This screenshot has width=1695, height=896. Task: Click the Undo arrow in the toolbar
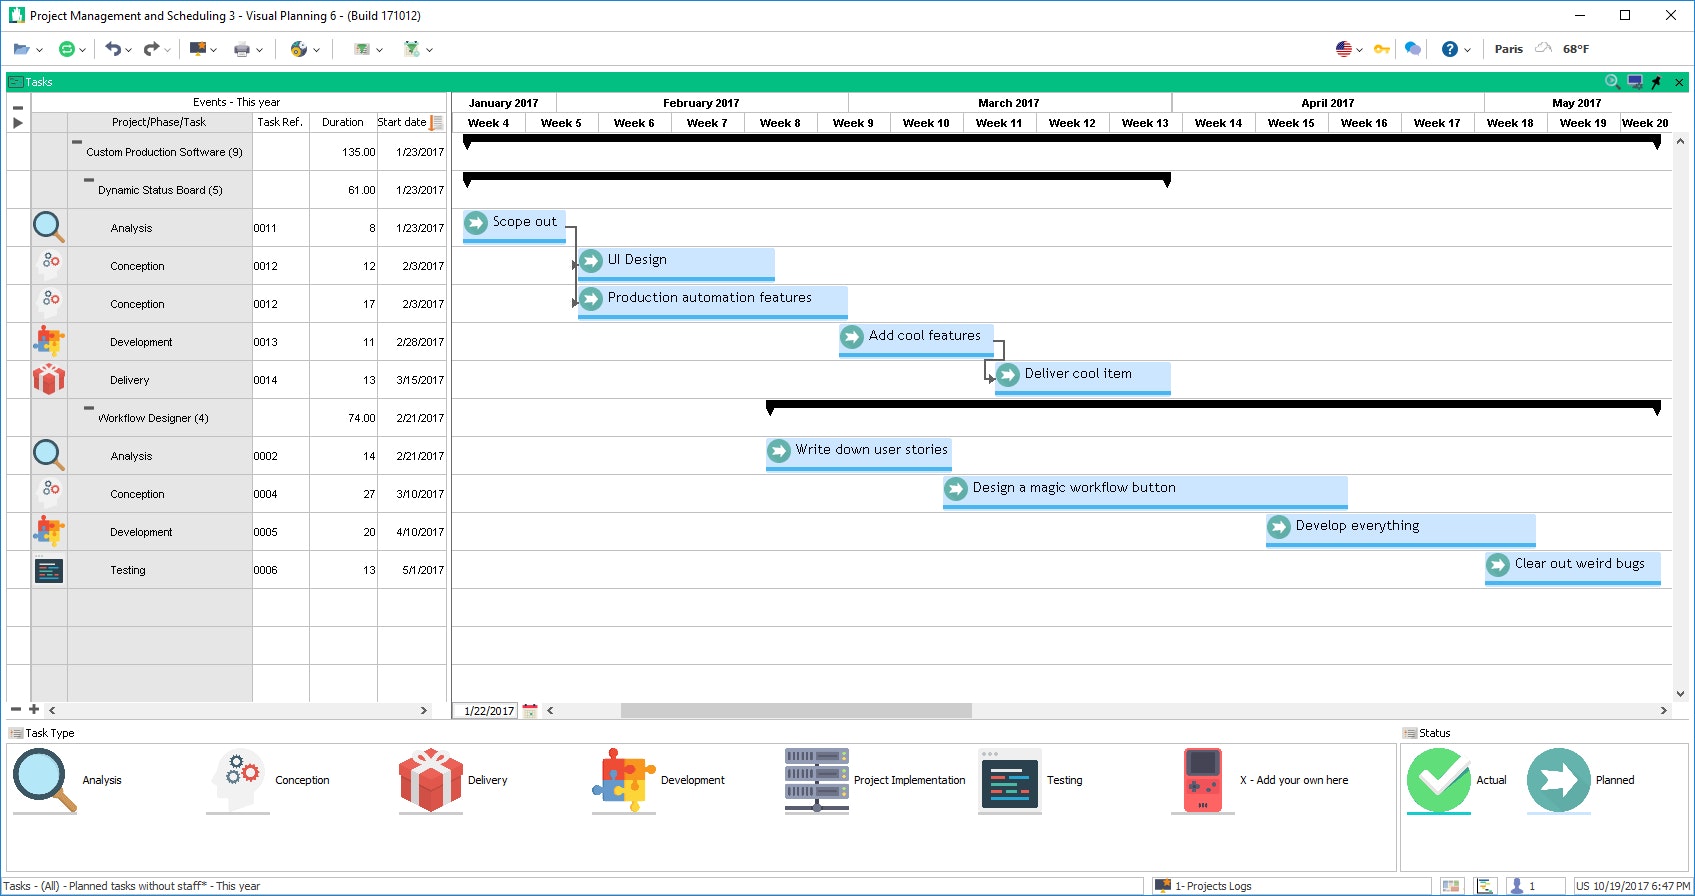(x=113, y=49)
